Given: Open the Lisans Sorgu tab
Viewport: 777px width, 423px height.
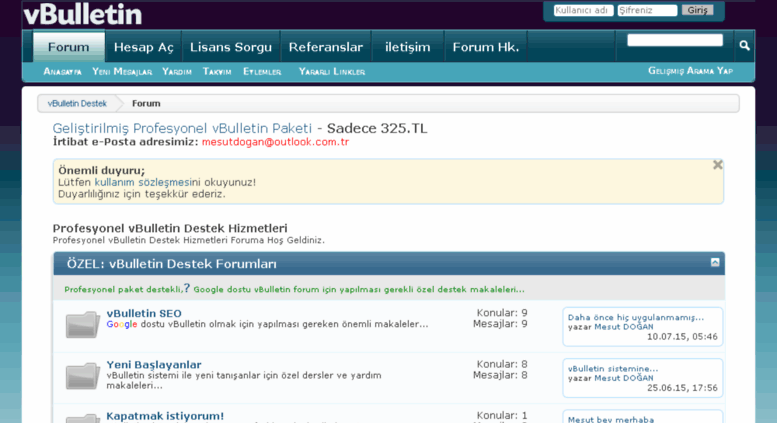Looking at the screenshot, I should click(x=231, y=47).
